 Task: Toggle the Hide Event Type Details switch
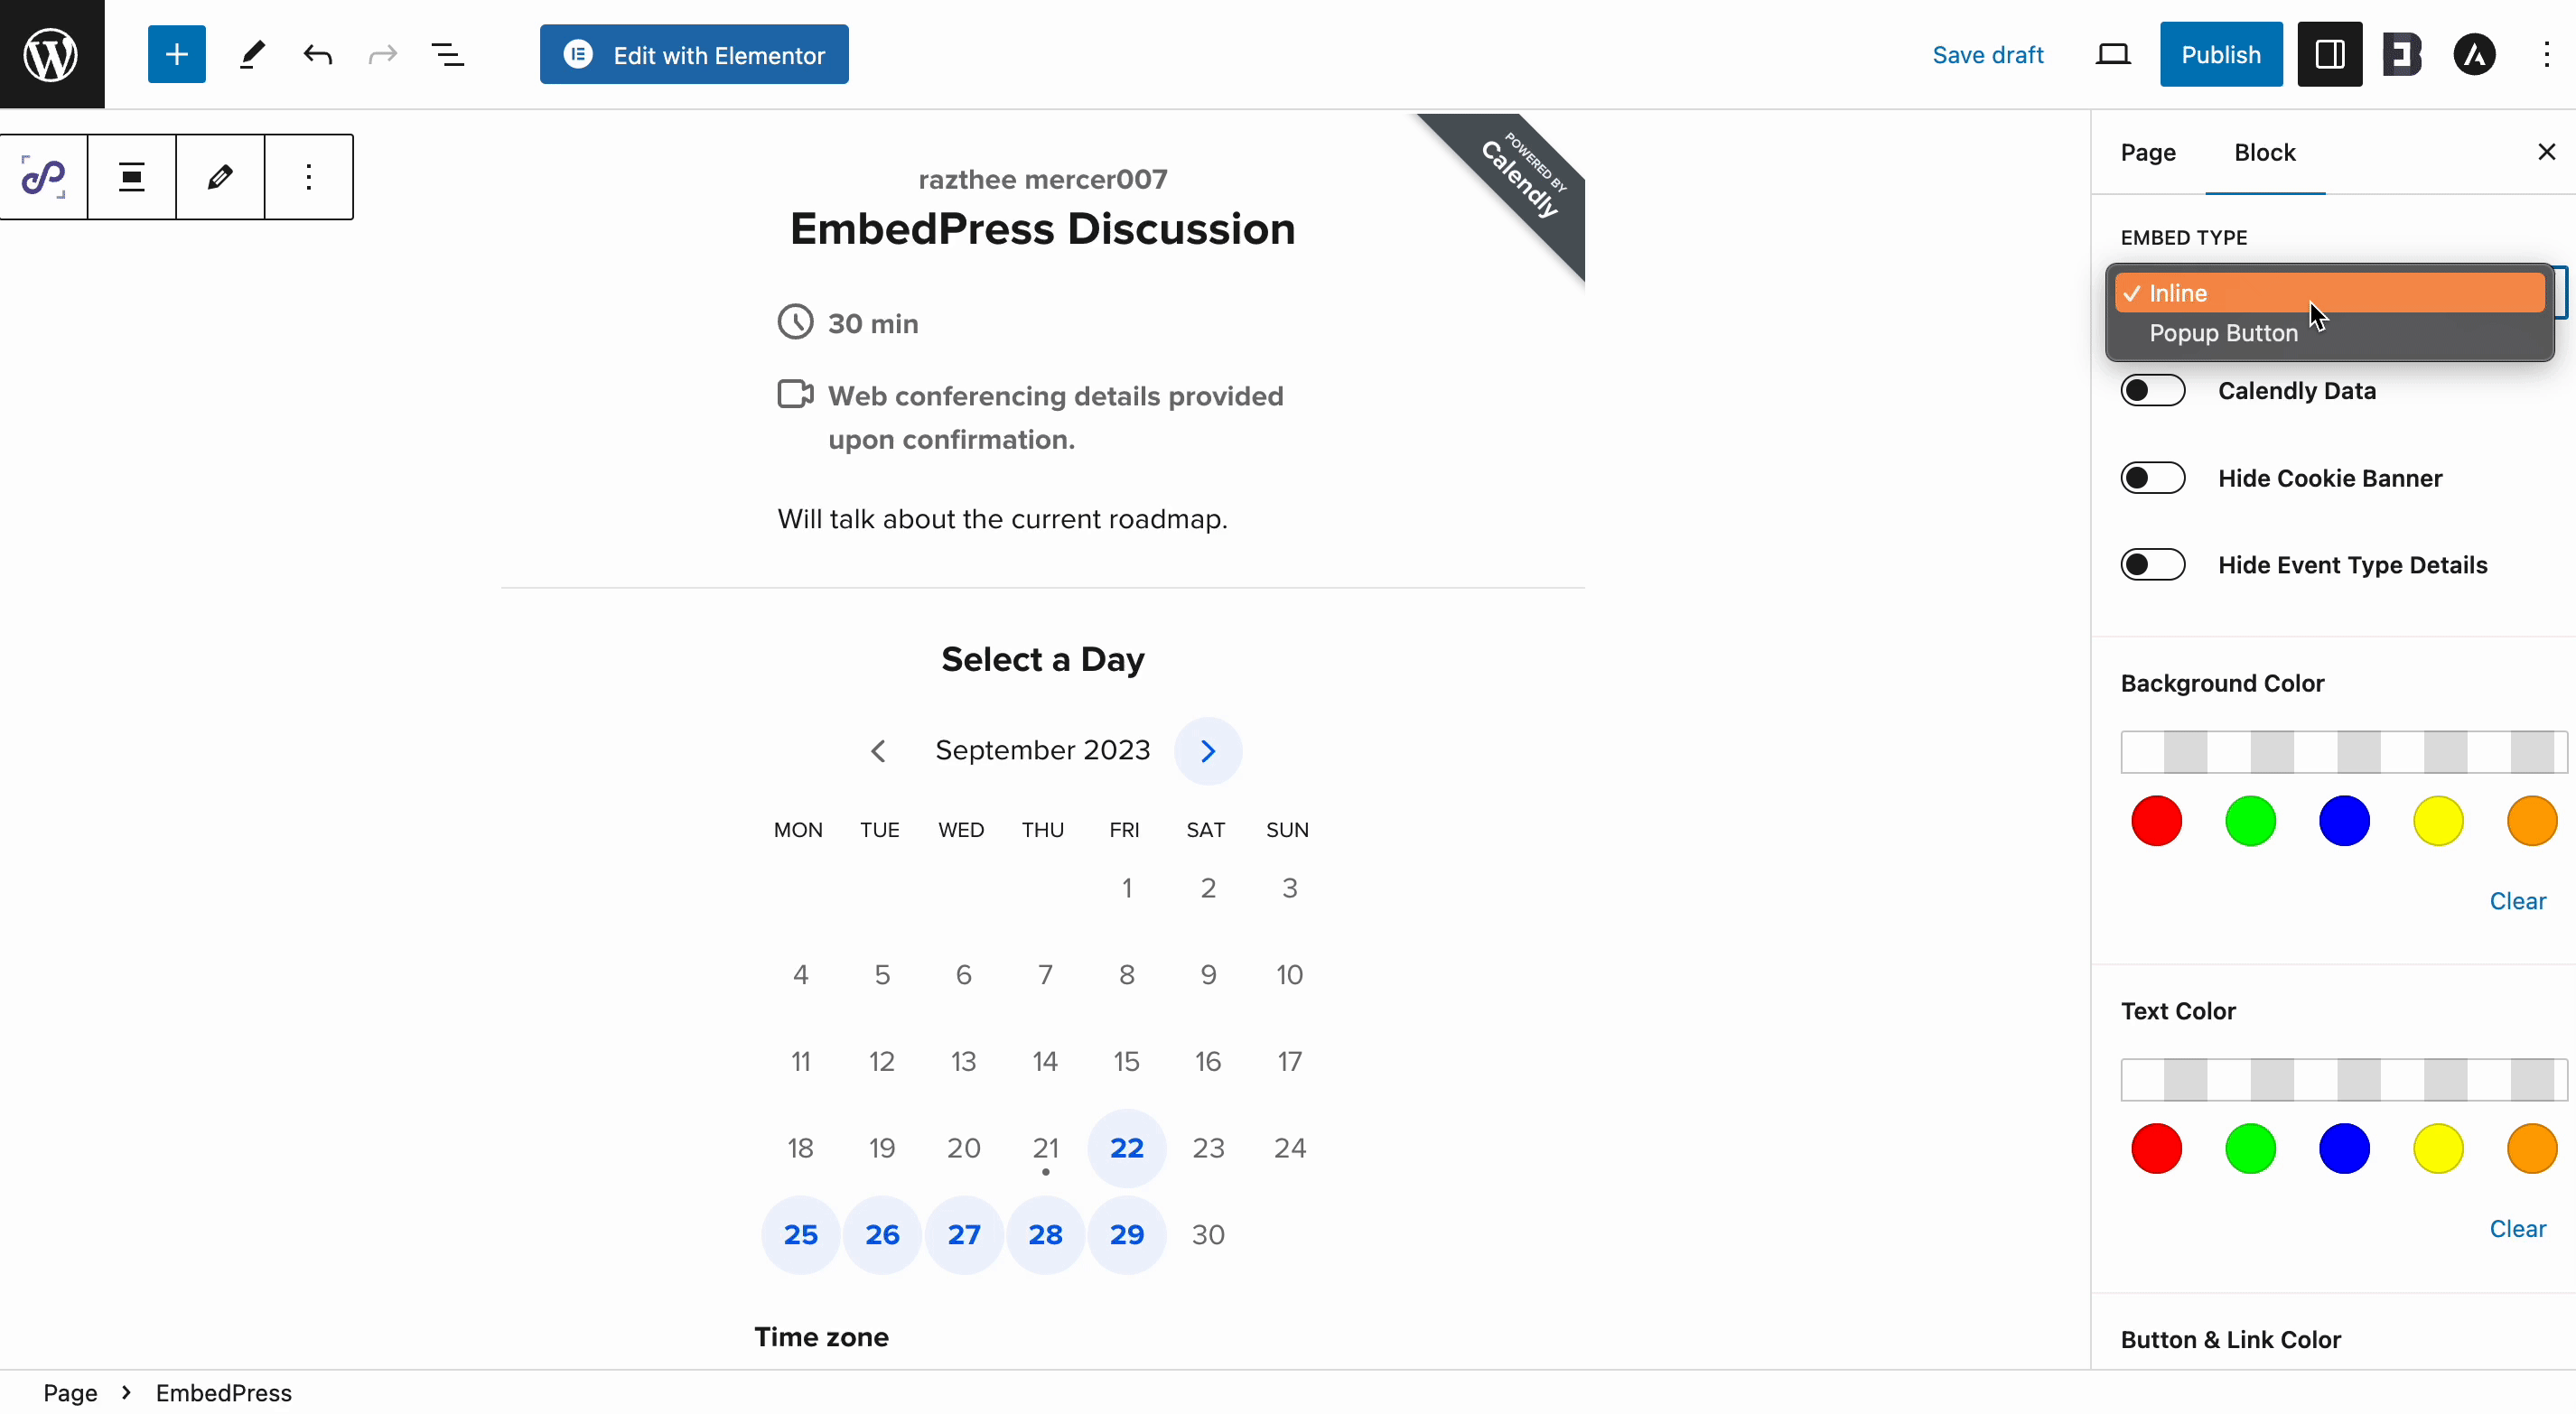click(x=2152, y=564)
